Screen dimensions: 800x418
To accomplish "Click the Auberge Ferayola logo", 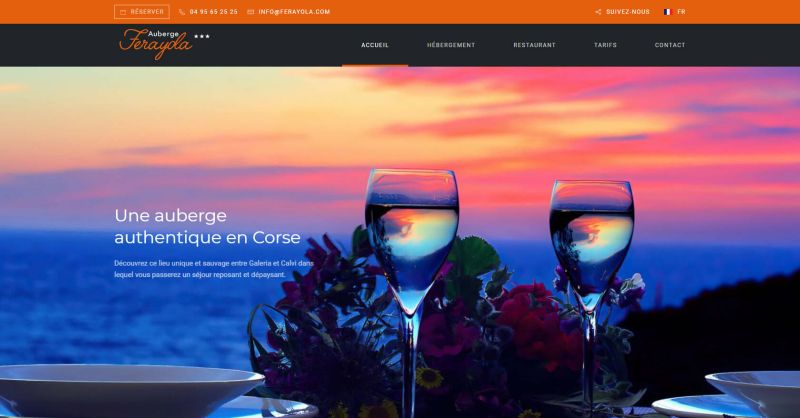I will point(156,44).
